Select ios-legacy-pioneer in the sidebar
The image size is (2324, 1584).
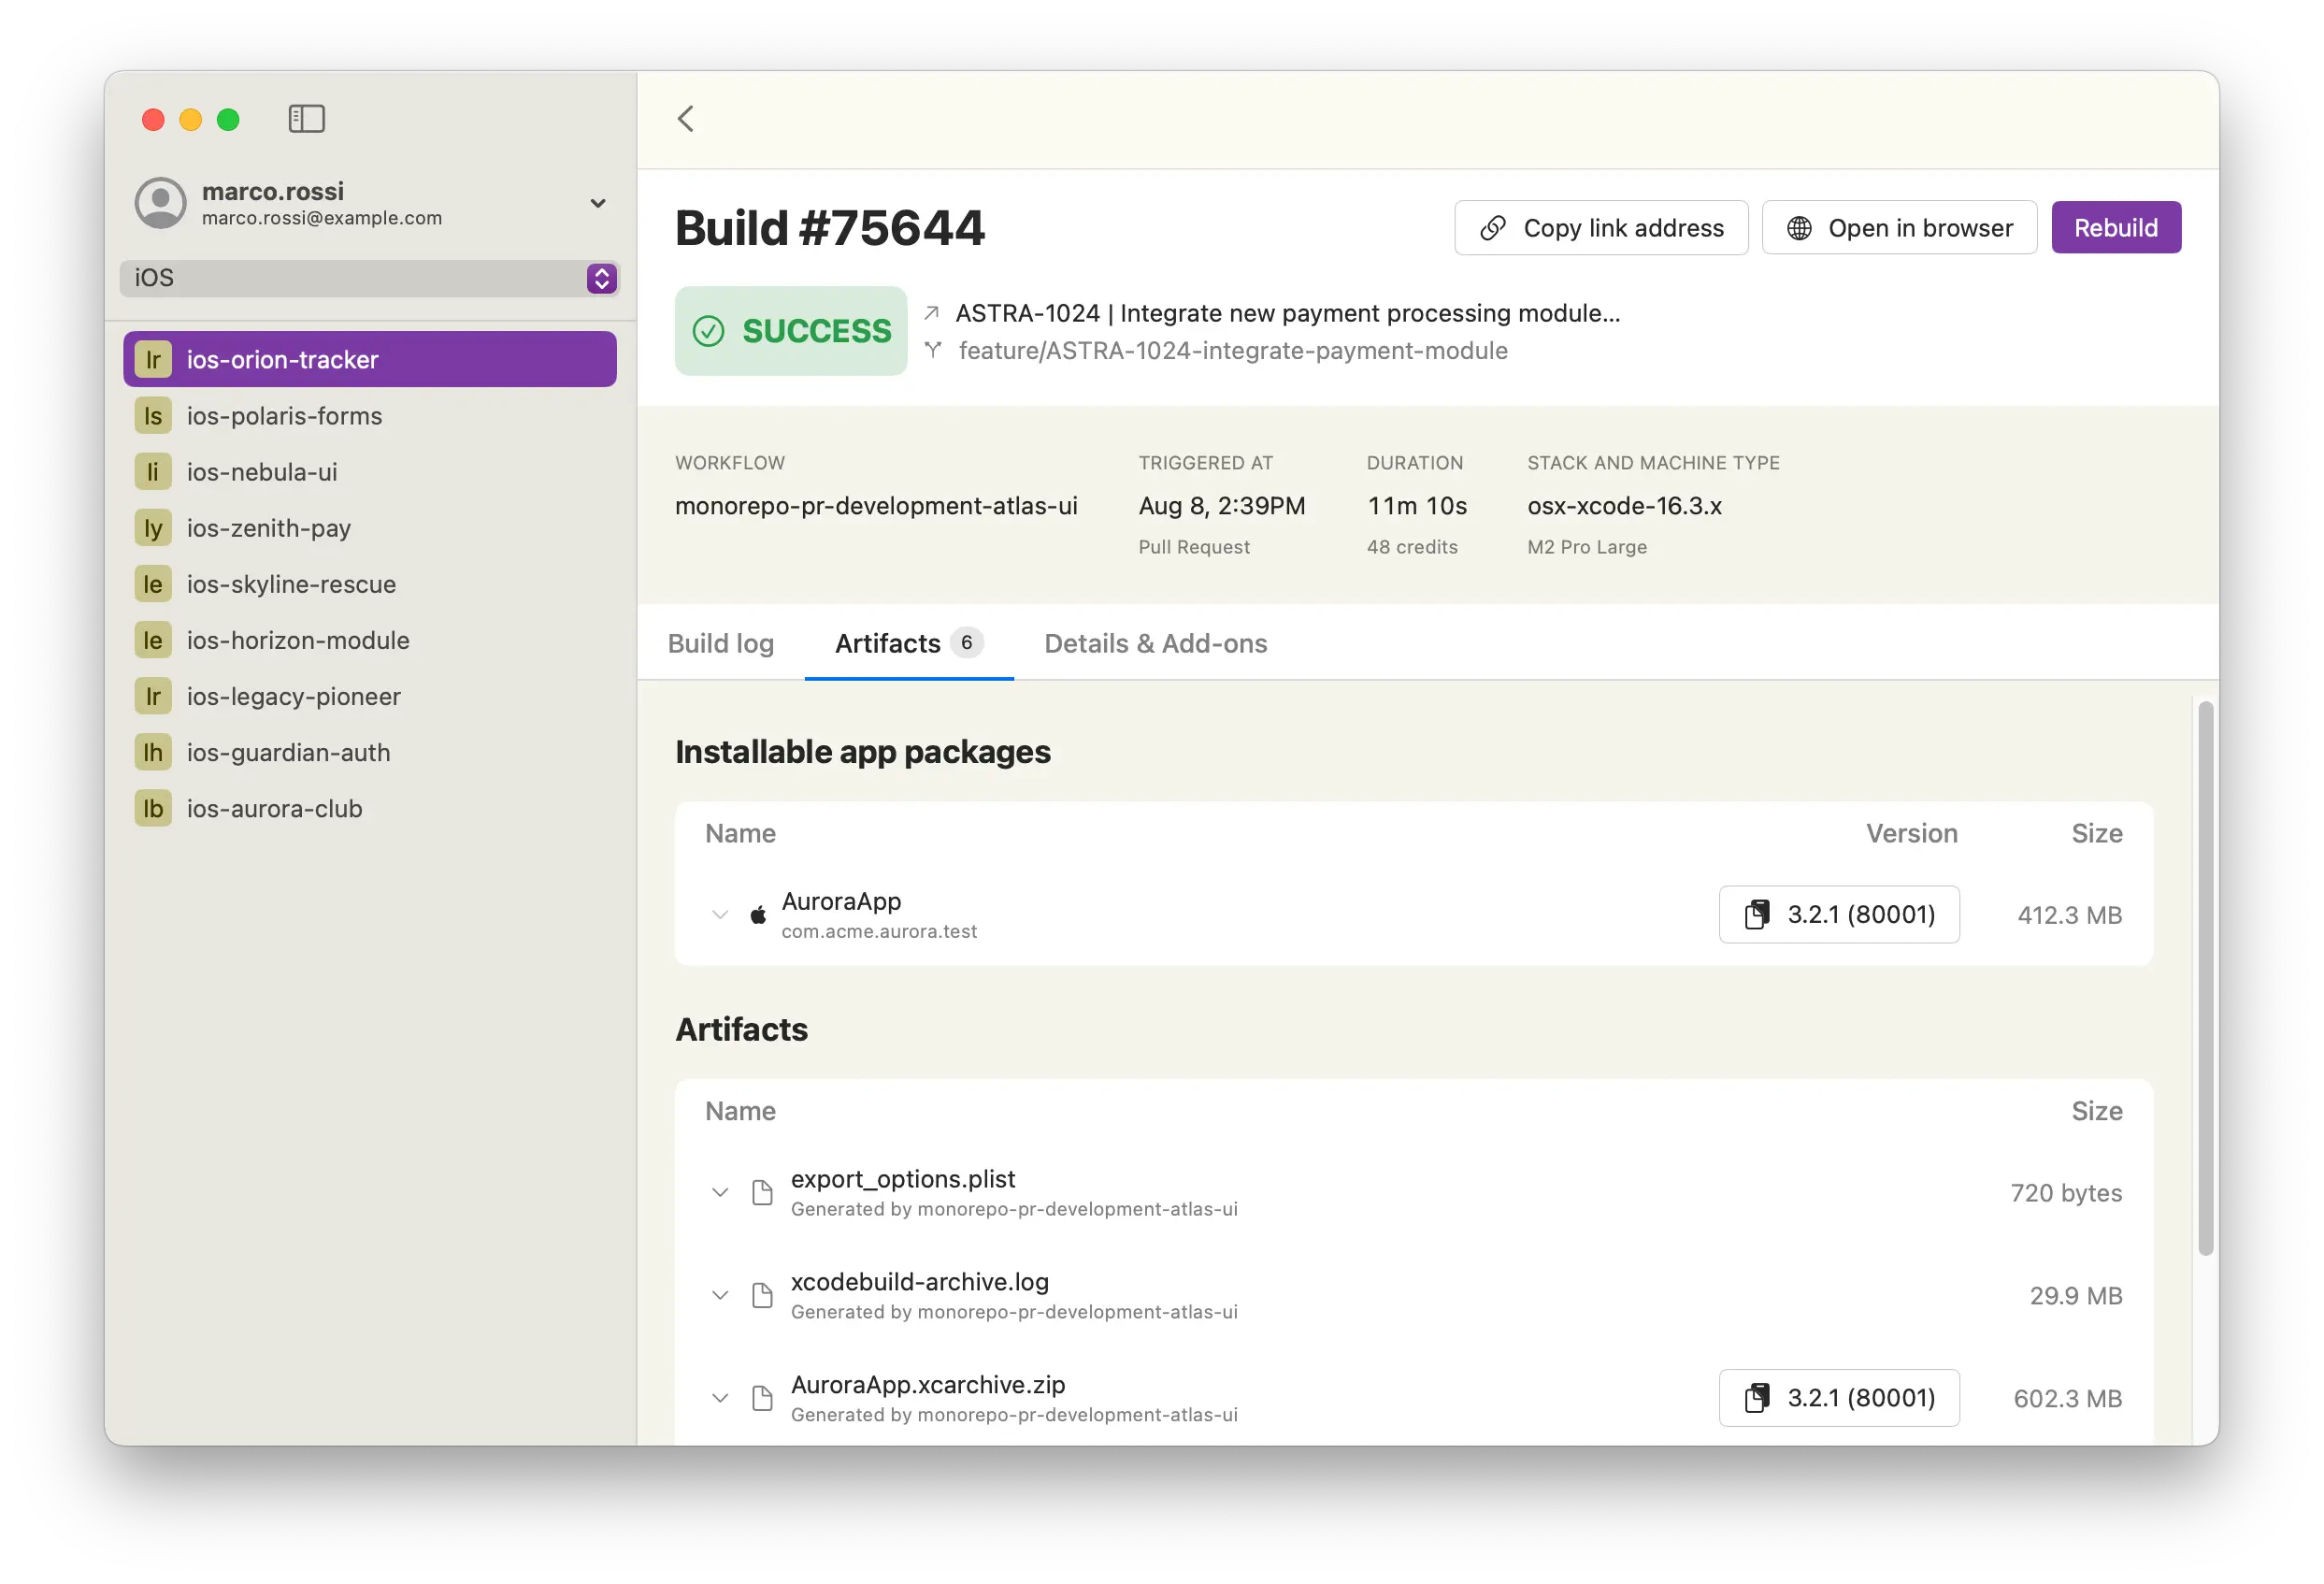click(x=370, y=696)
